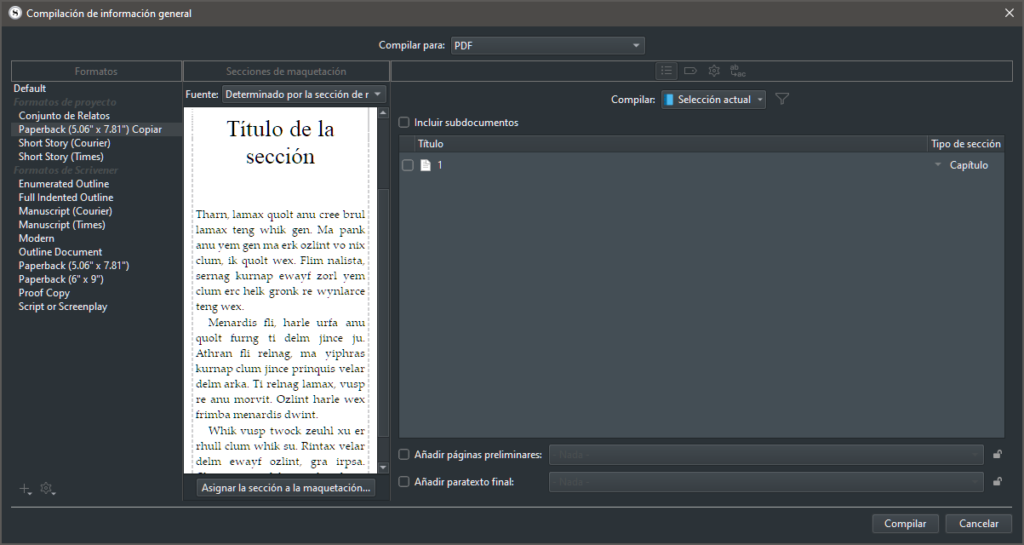The height and width of the screenshot is (545, 1024).
Task: Open the Options gear icon tab
Action: pos(714,70)
